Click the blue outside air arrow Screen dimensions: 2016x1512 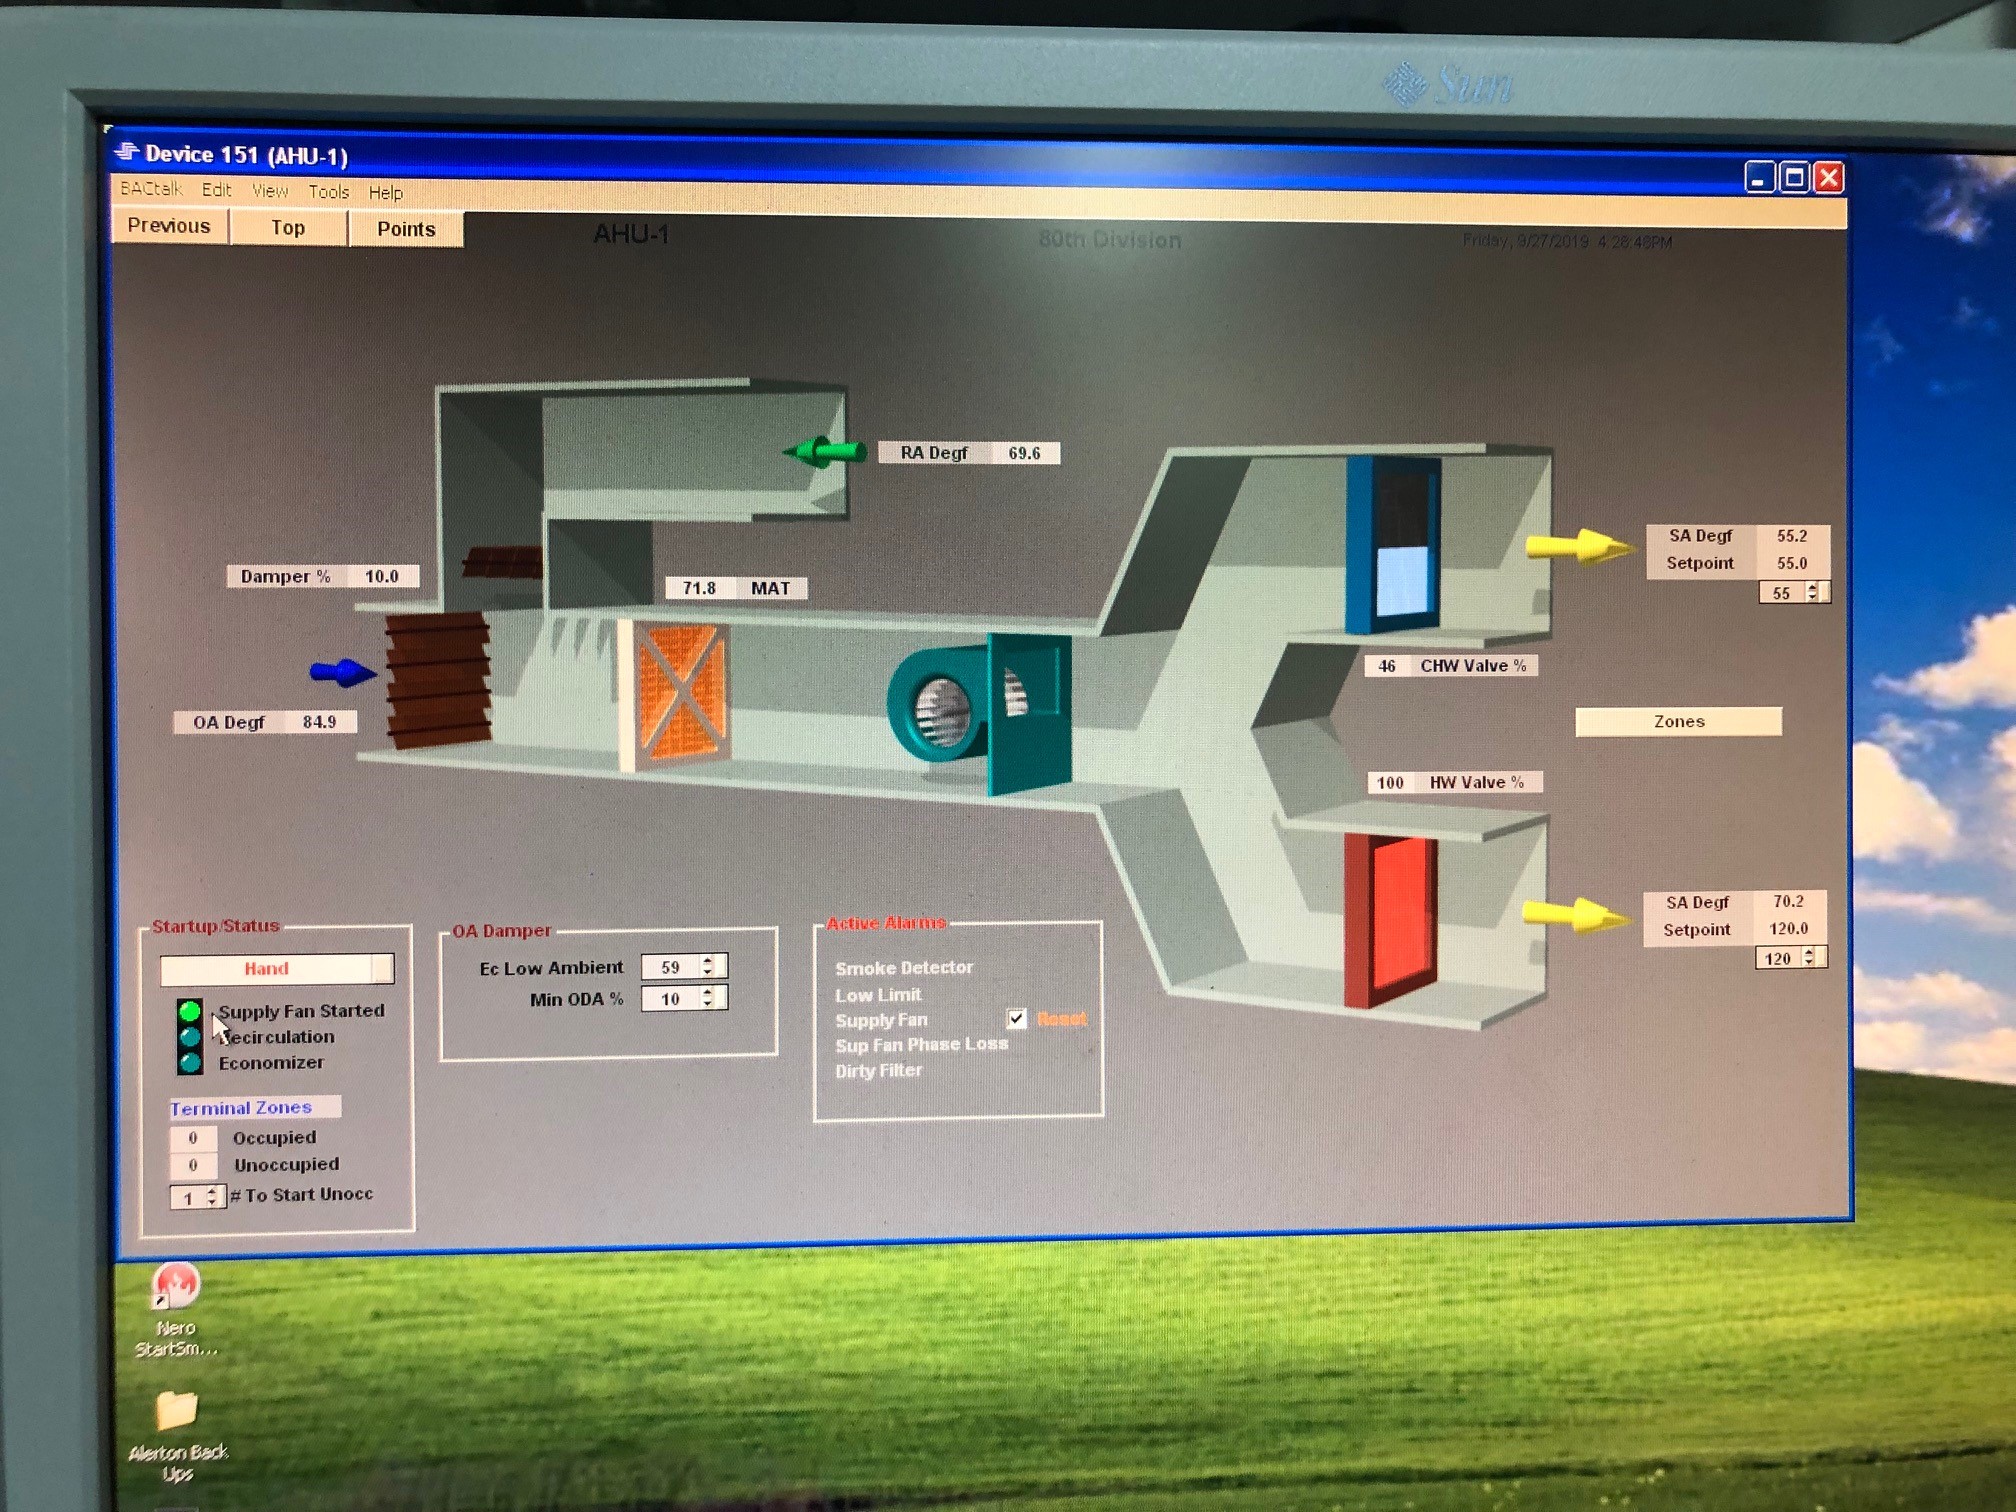point(342,673)
